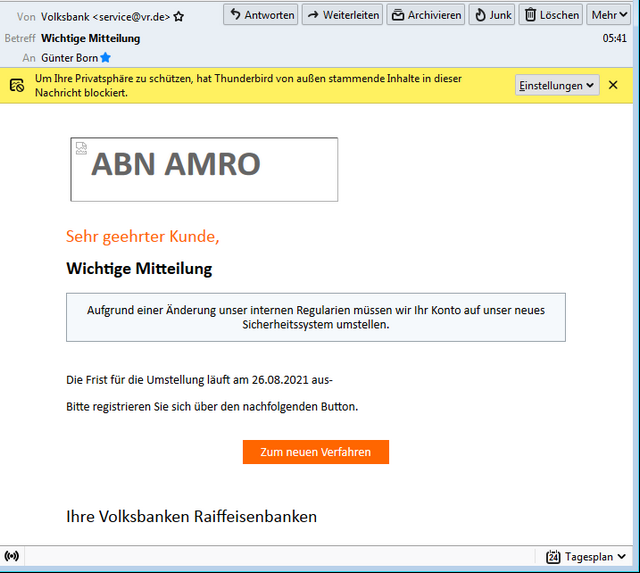Click the blue star next to Günter Born

(105, 58)
